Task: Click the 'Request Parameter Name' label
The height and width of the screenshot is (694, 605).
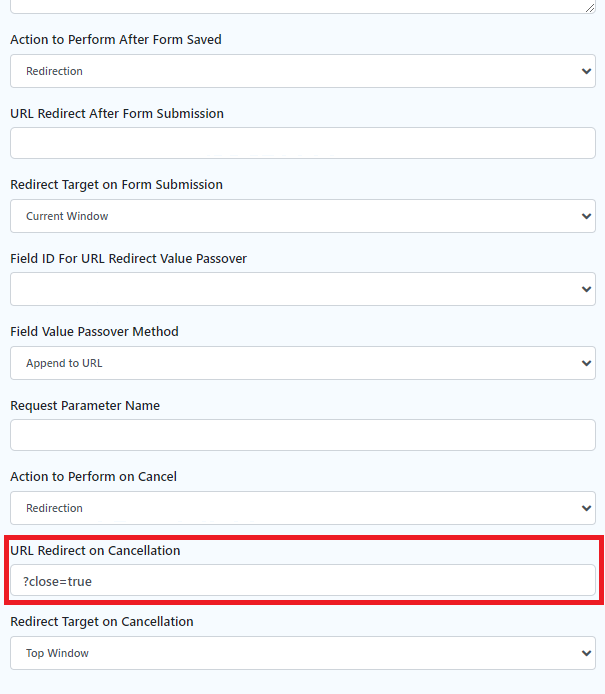Action: tap(85, 405)
